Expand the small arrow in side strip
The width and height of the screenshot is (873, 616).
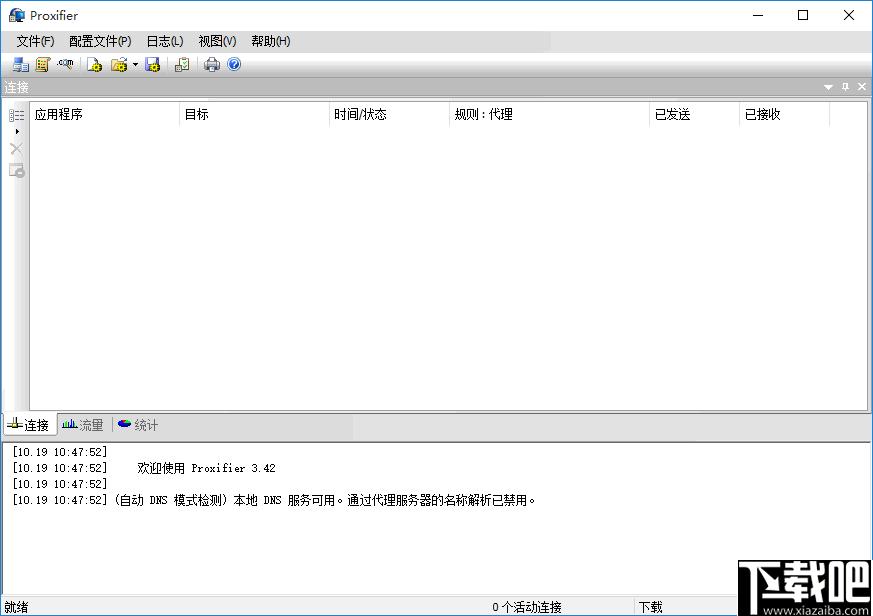[17, 131]
